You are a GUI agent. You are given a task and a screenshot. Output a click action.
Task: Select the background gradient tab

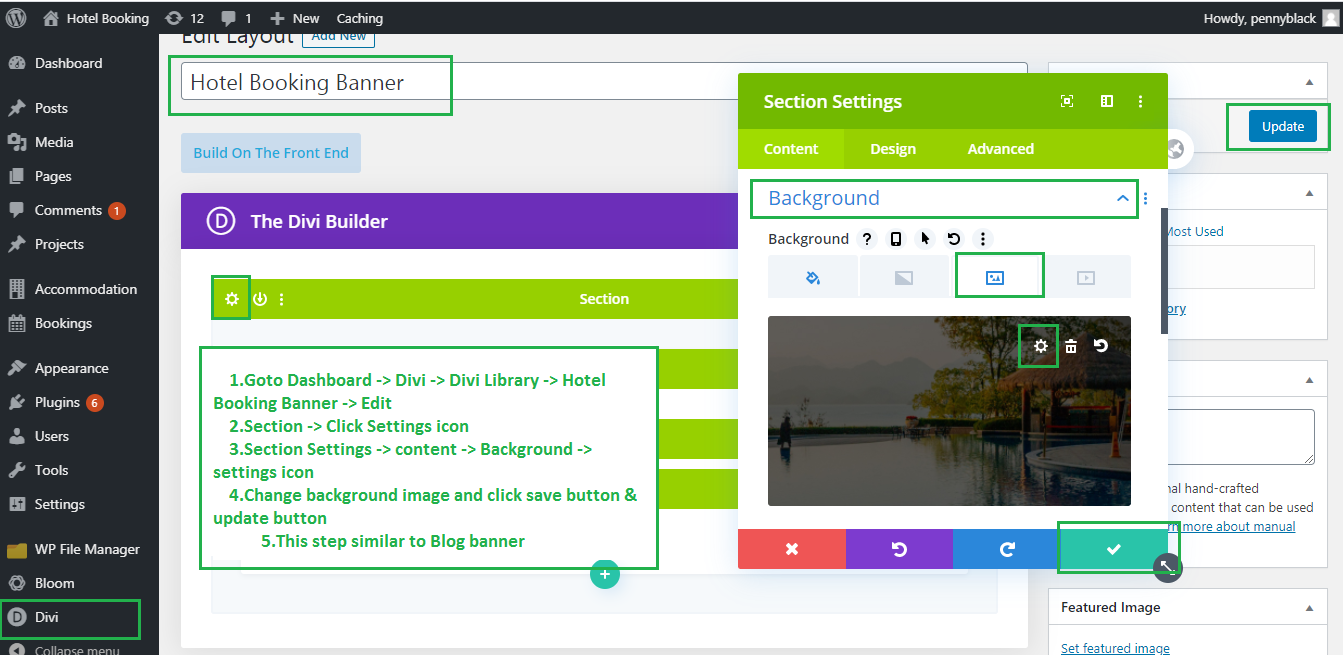(904, 277)
